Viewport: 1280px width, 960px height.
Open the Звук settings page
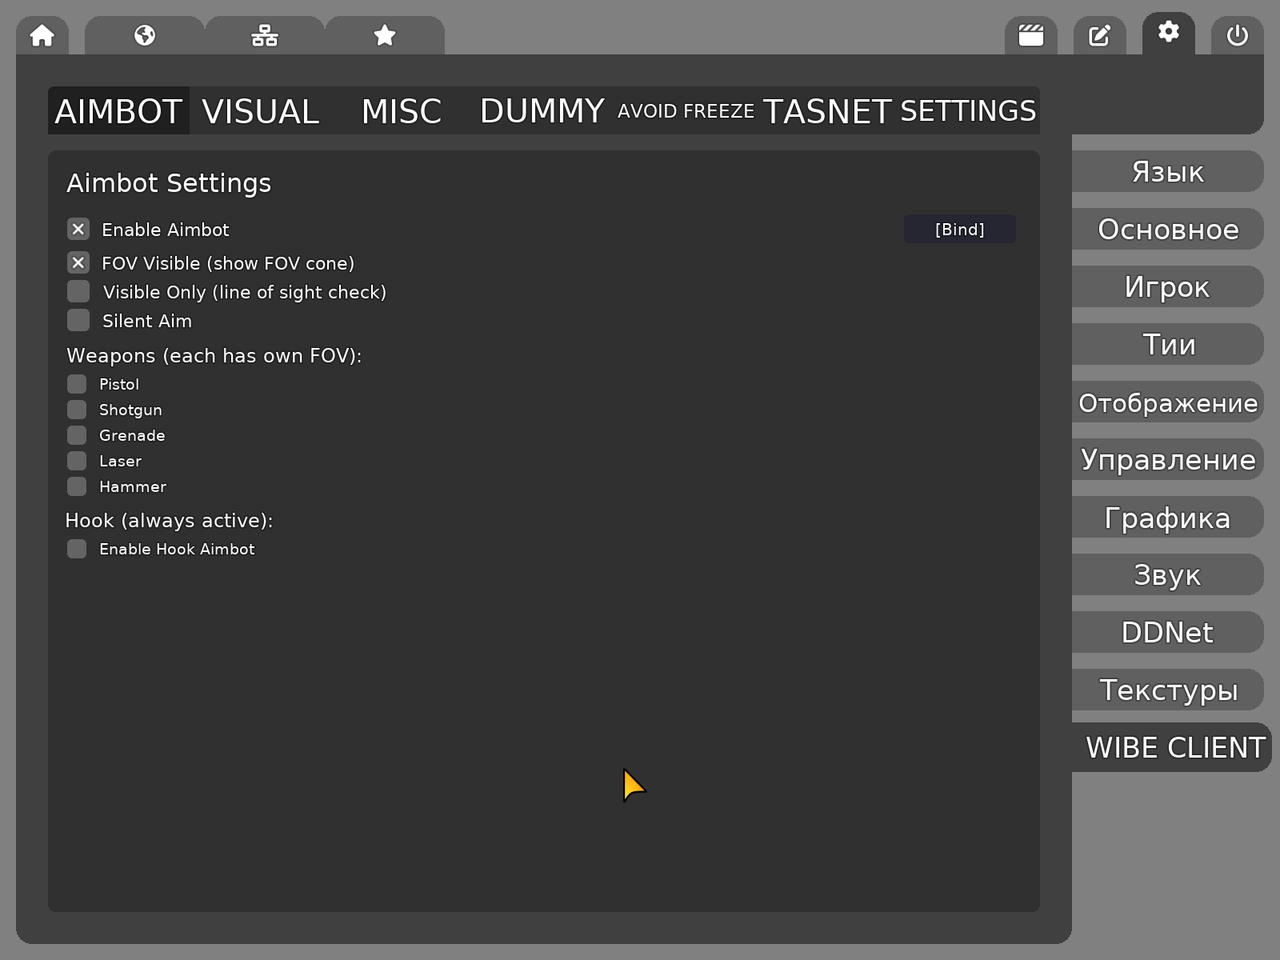[1168, 575]
